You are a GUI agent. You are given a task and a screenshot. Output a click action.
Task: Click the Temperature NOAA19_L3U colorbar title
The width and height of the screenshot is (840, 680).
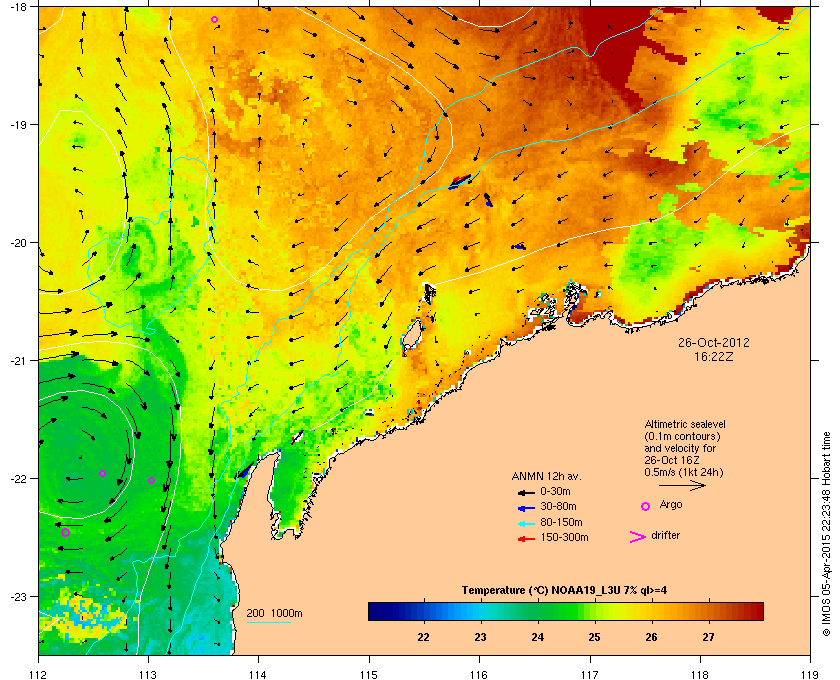click(564, 591)
